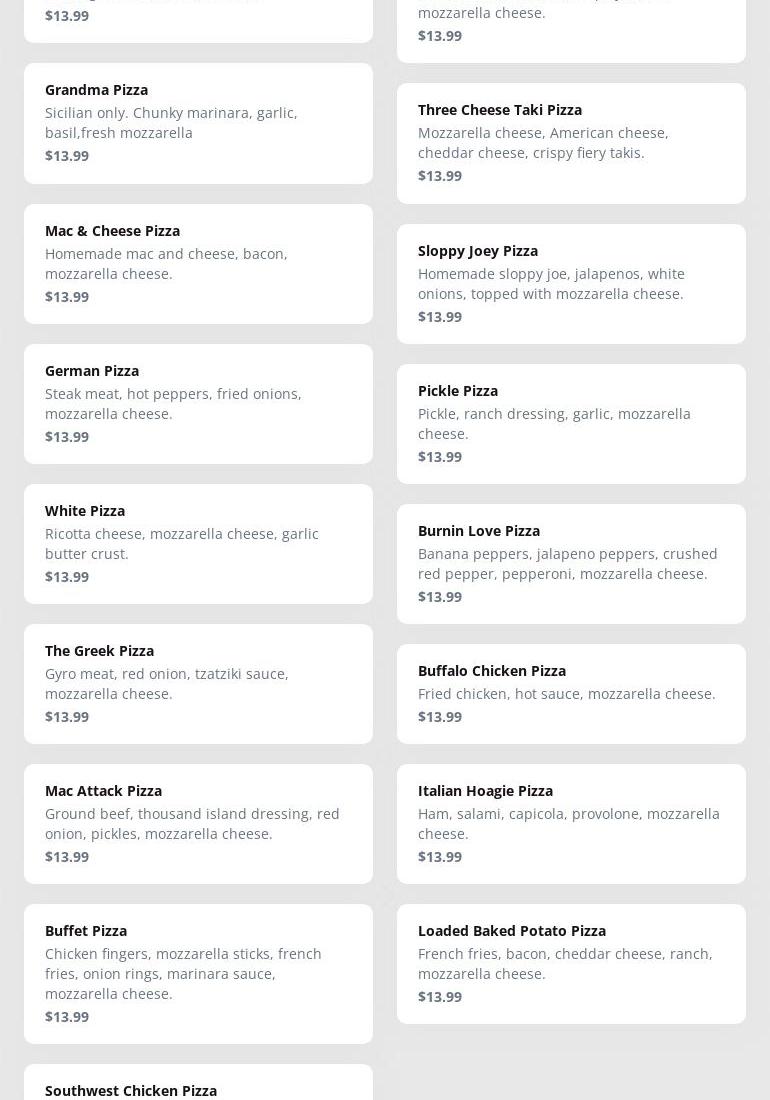Select the Mac Attack Pizza card

pos(198,824)
